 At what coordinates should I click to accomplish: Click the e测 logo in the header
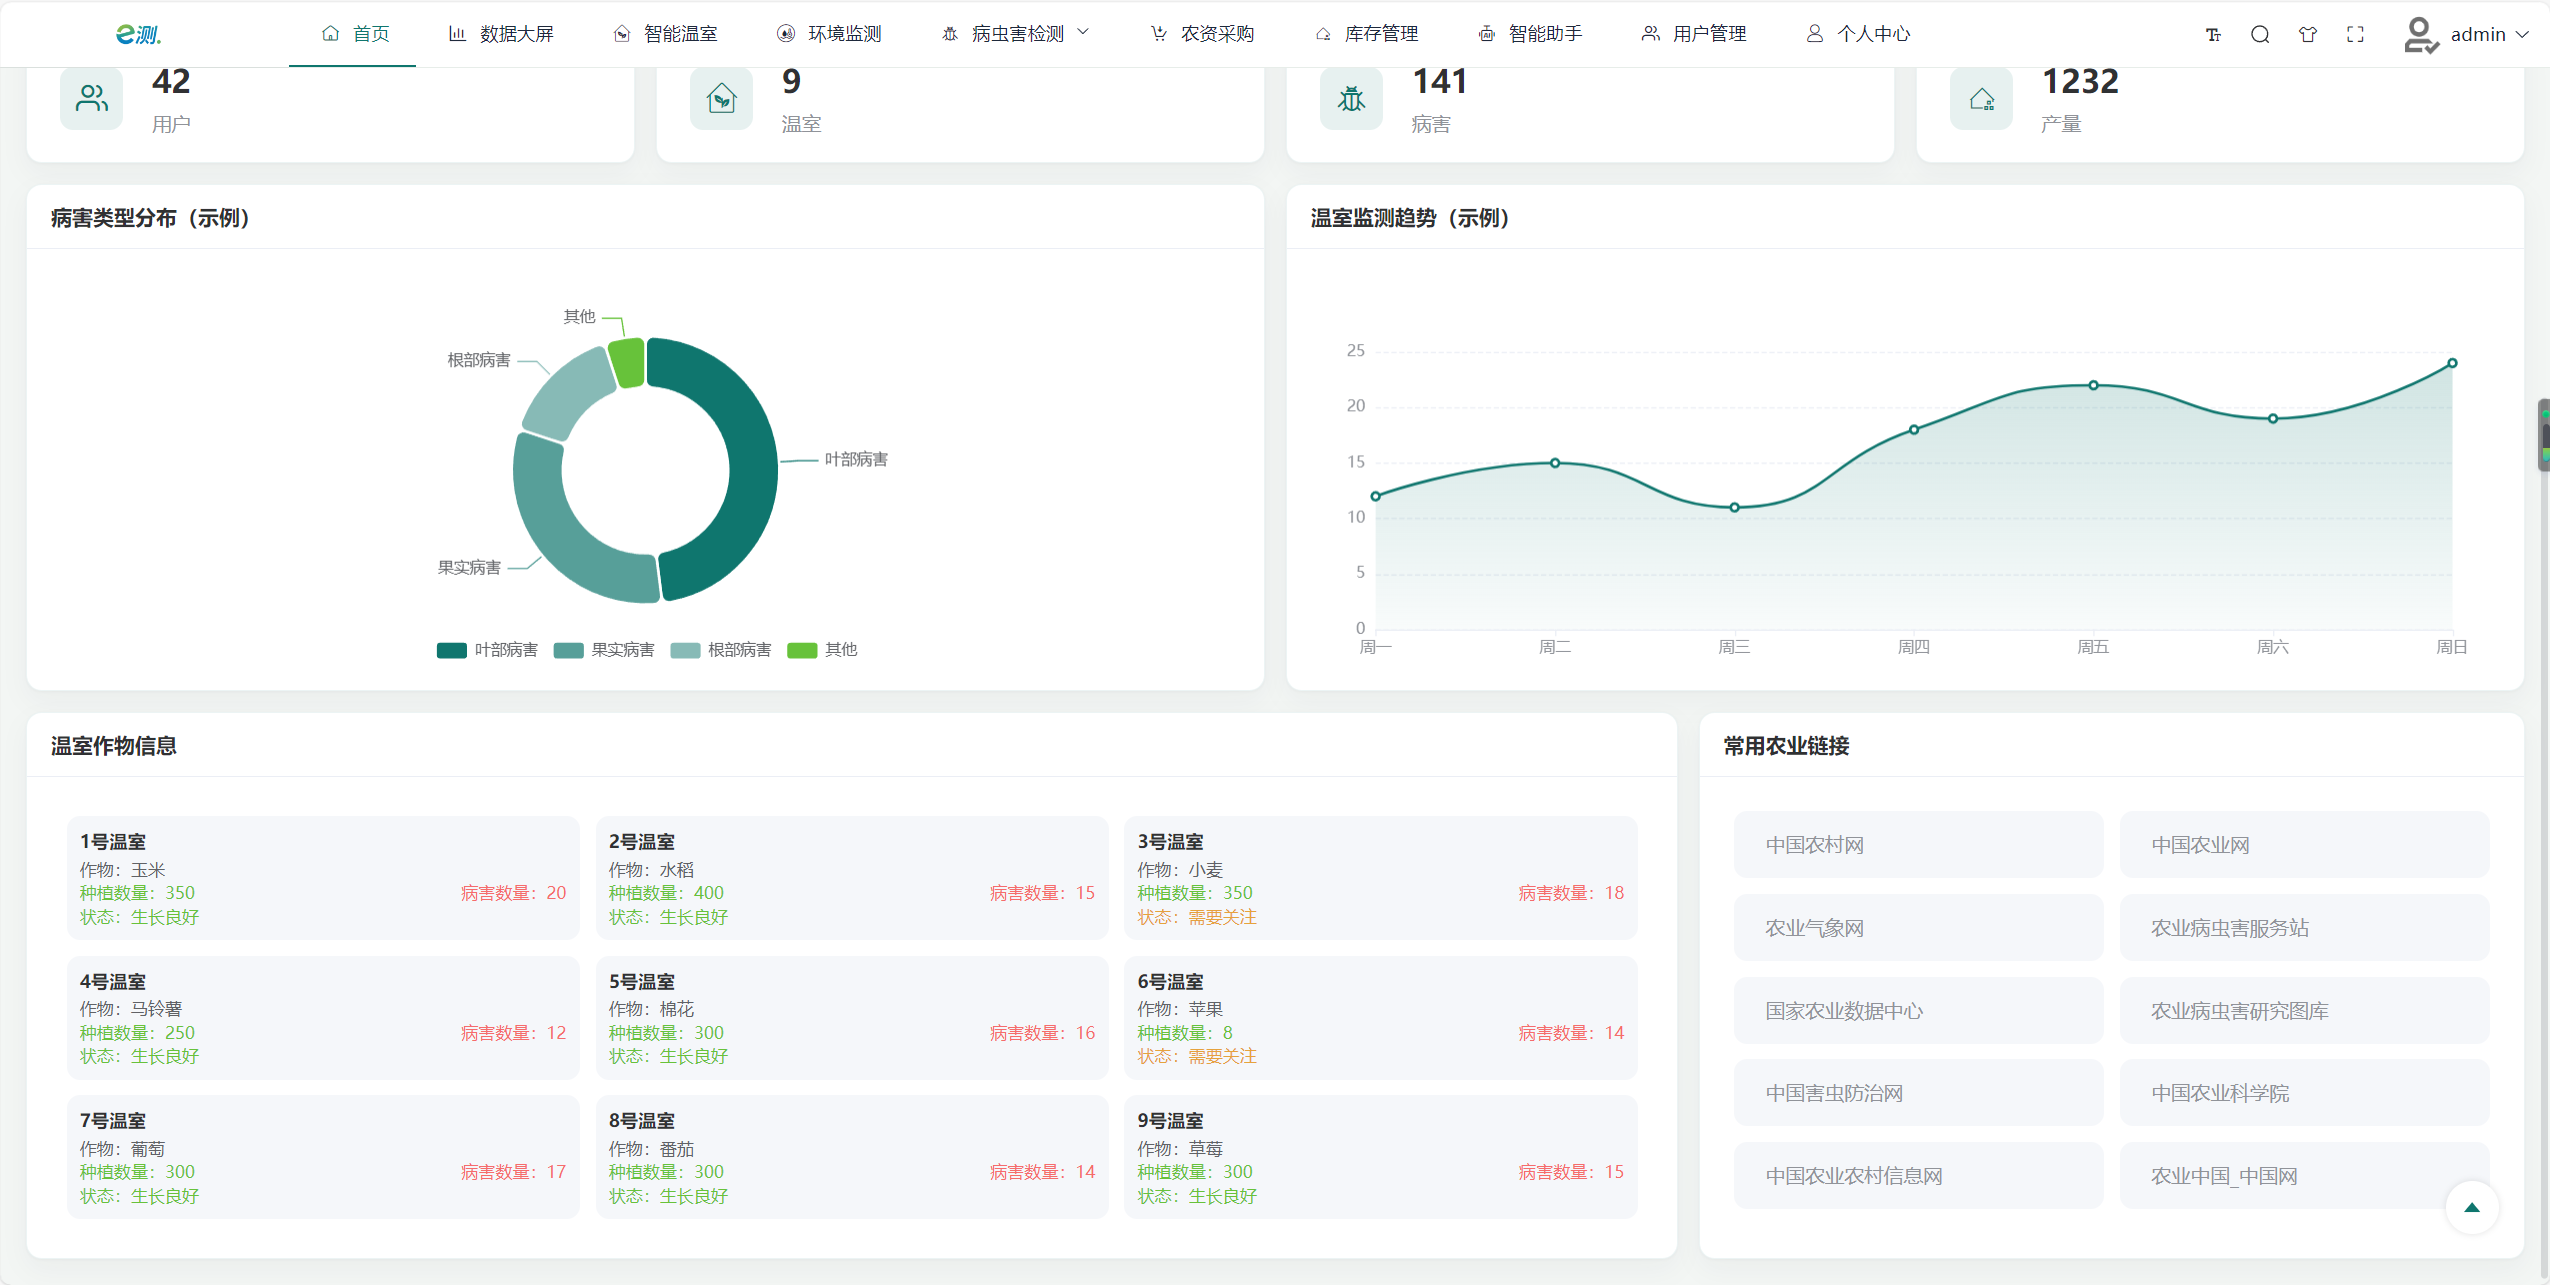pyautogui.click(x=138, y=34)
